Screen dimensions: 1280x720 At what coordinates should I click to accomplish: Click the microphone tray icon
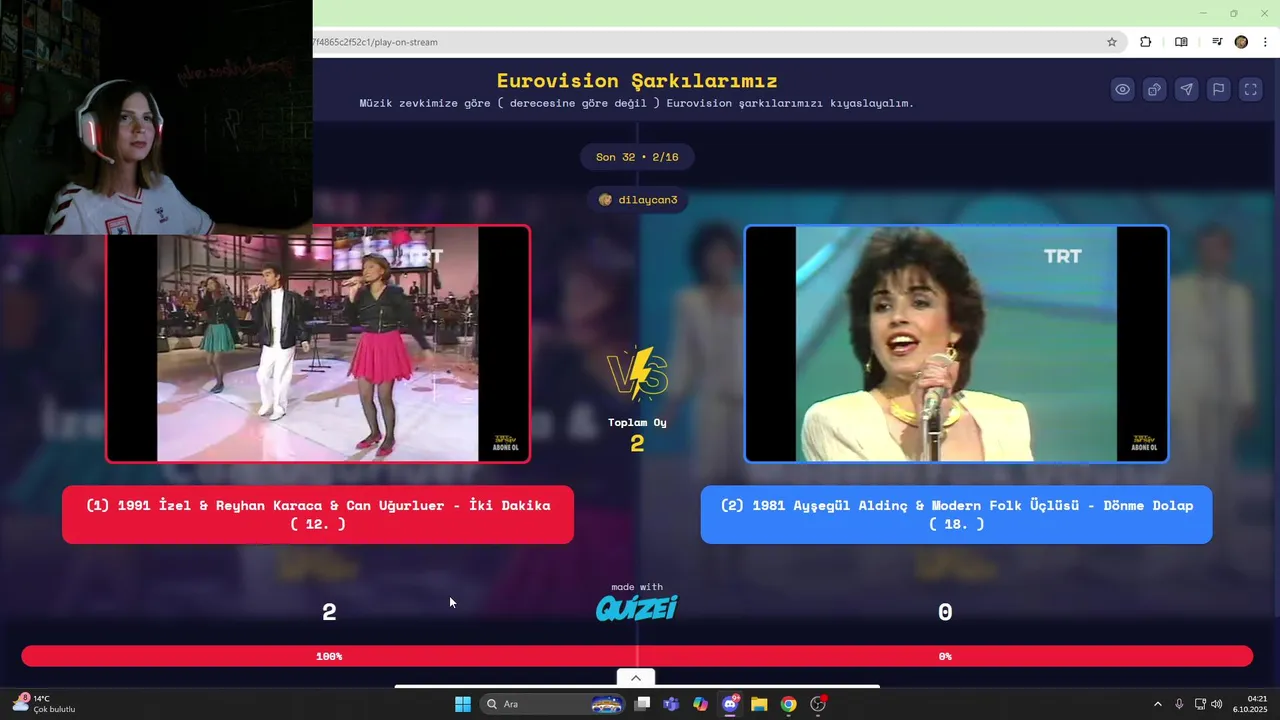point(1179,704)
